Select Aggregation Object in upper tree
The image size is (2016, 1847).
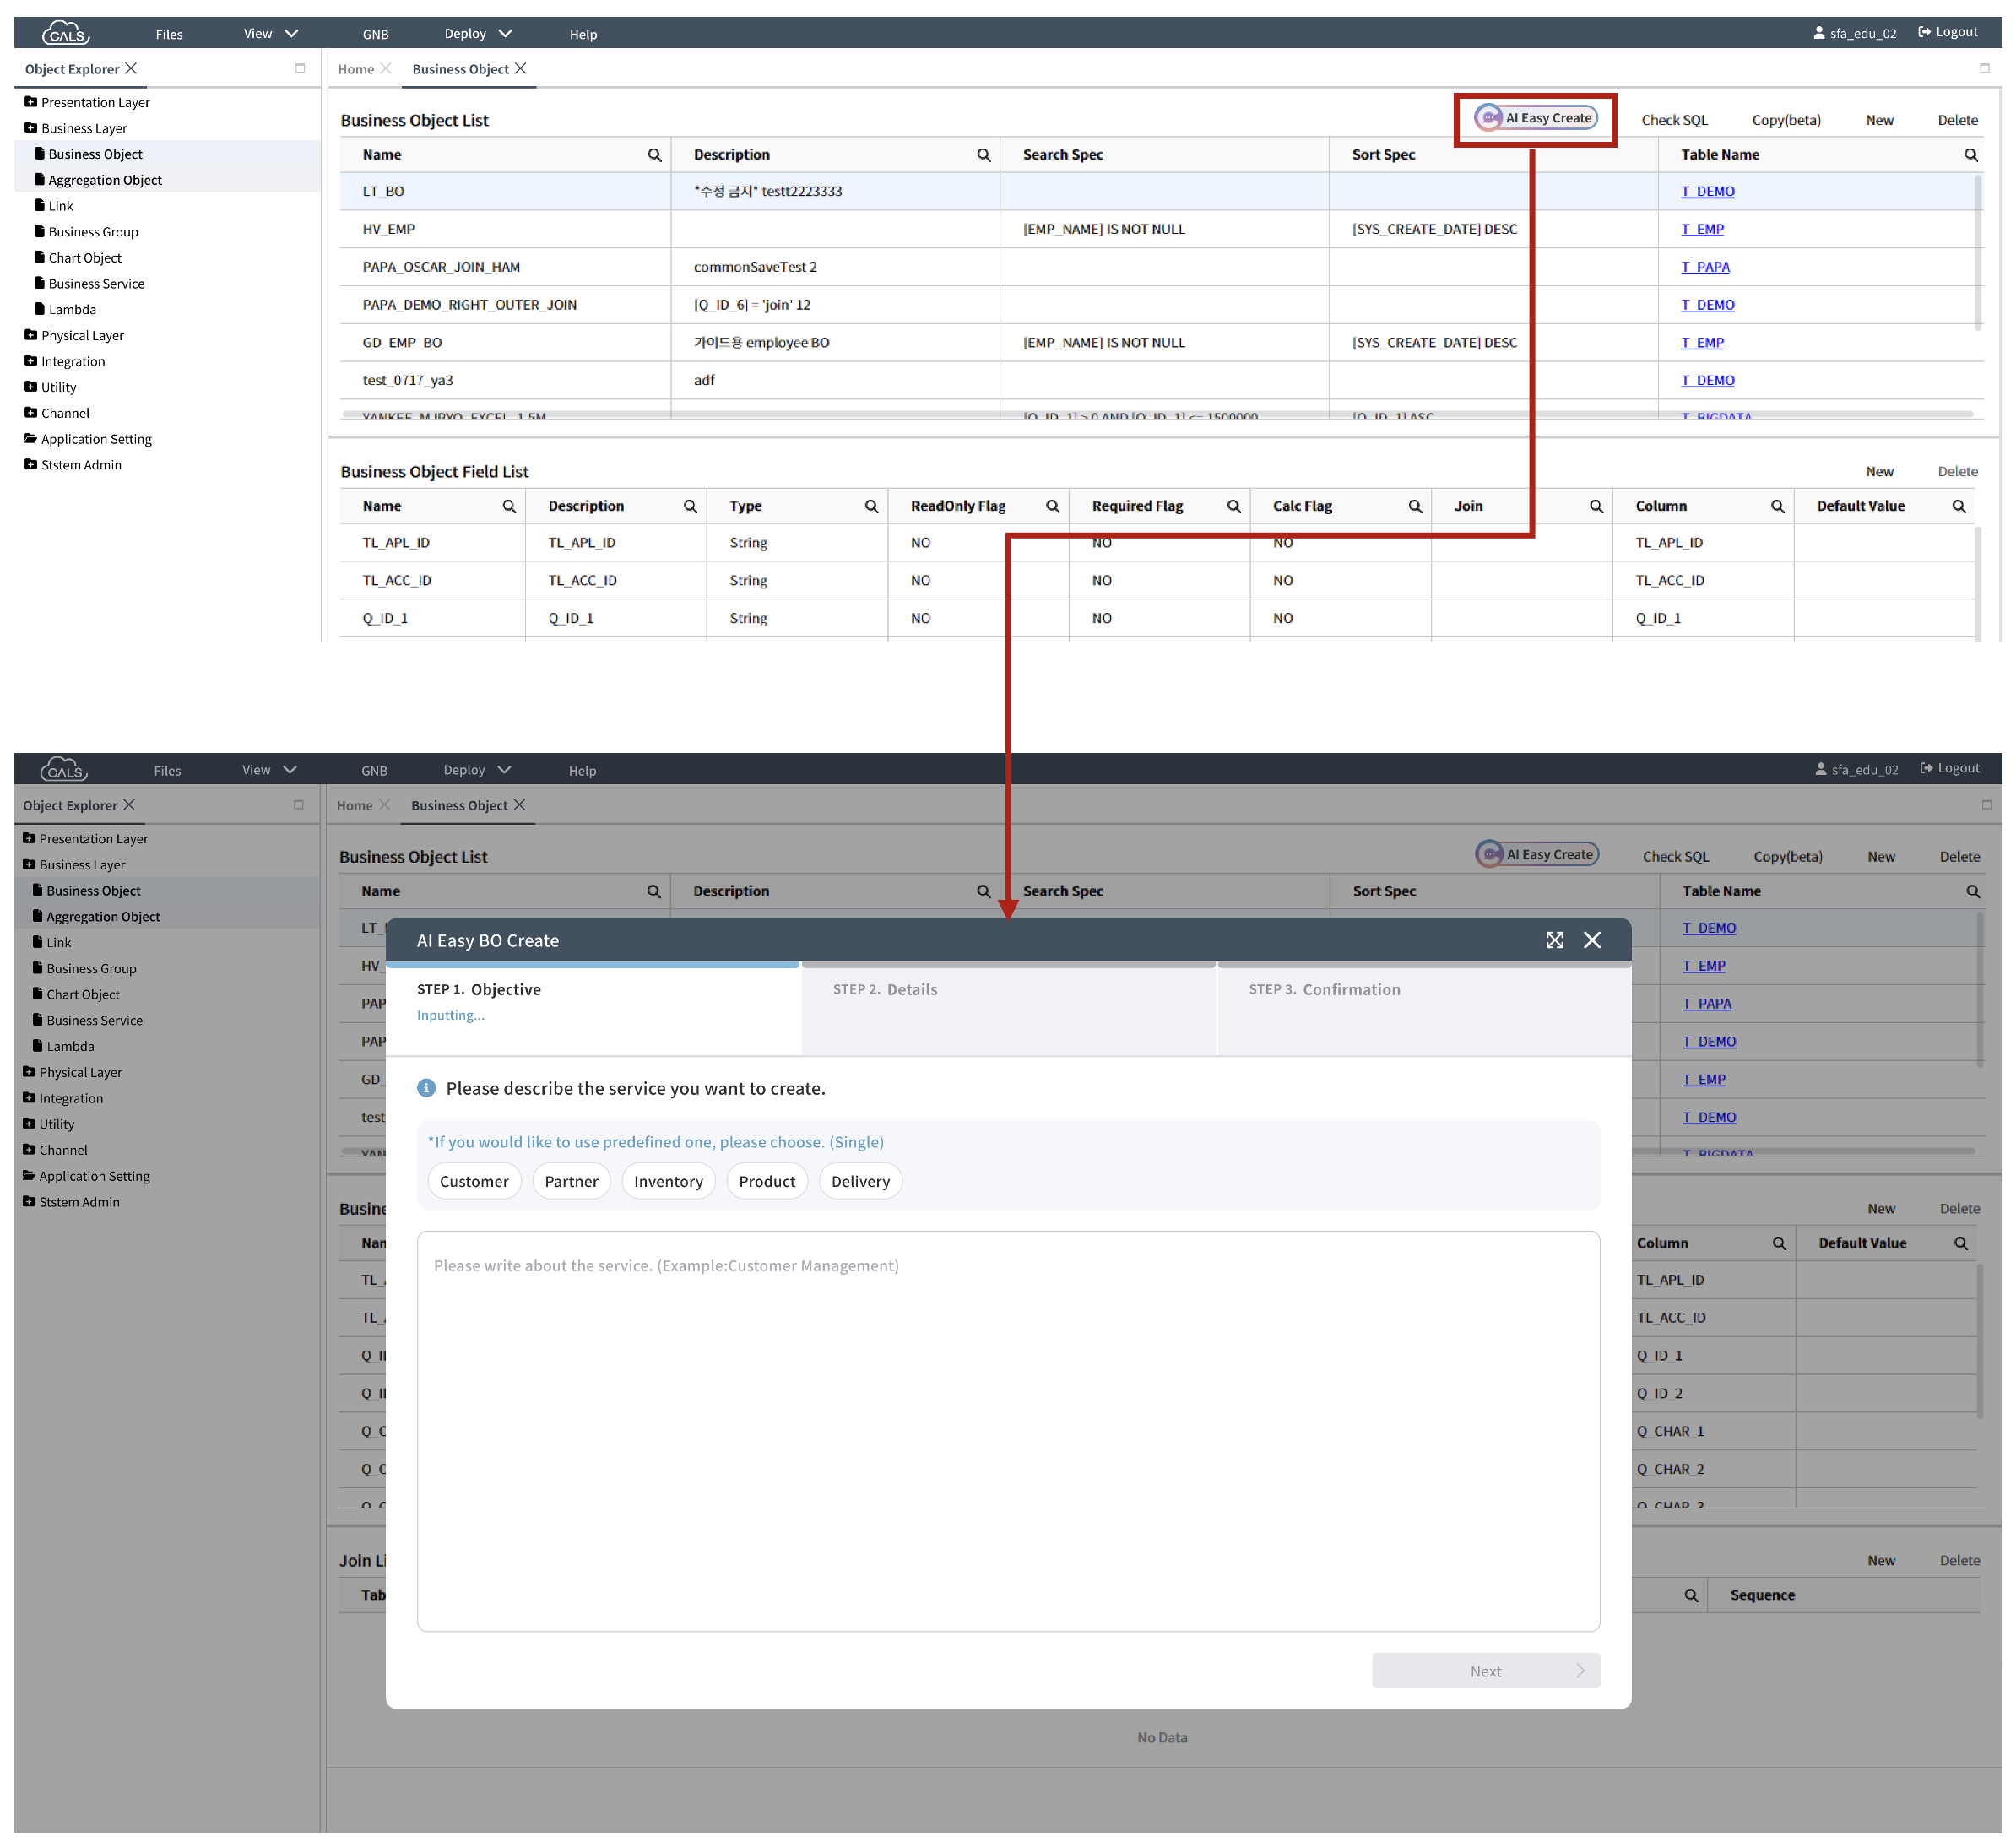click(105, 180)
